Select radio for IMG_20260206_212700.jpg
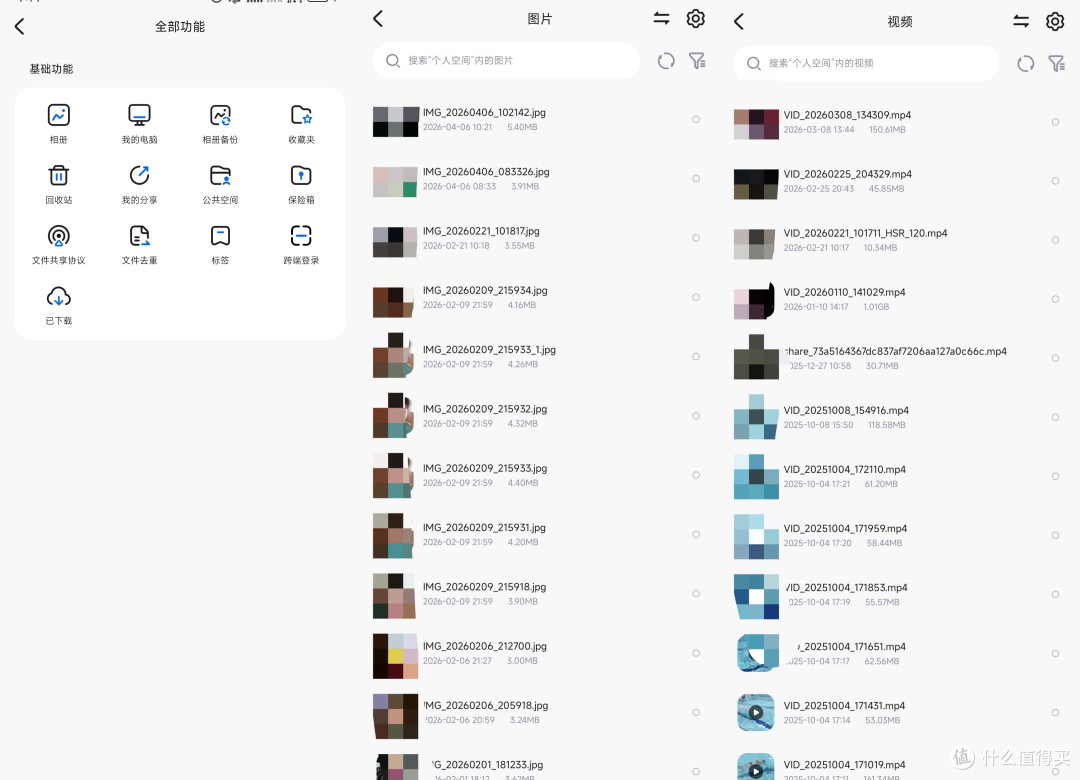Screen dimensions: 1080x780 pos(696,653)
